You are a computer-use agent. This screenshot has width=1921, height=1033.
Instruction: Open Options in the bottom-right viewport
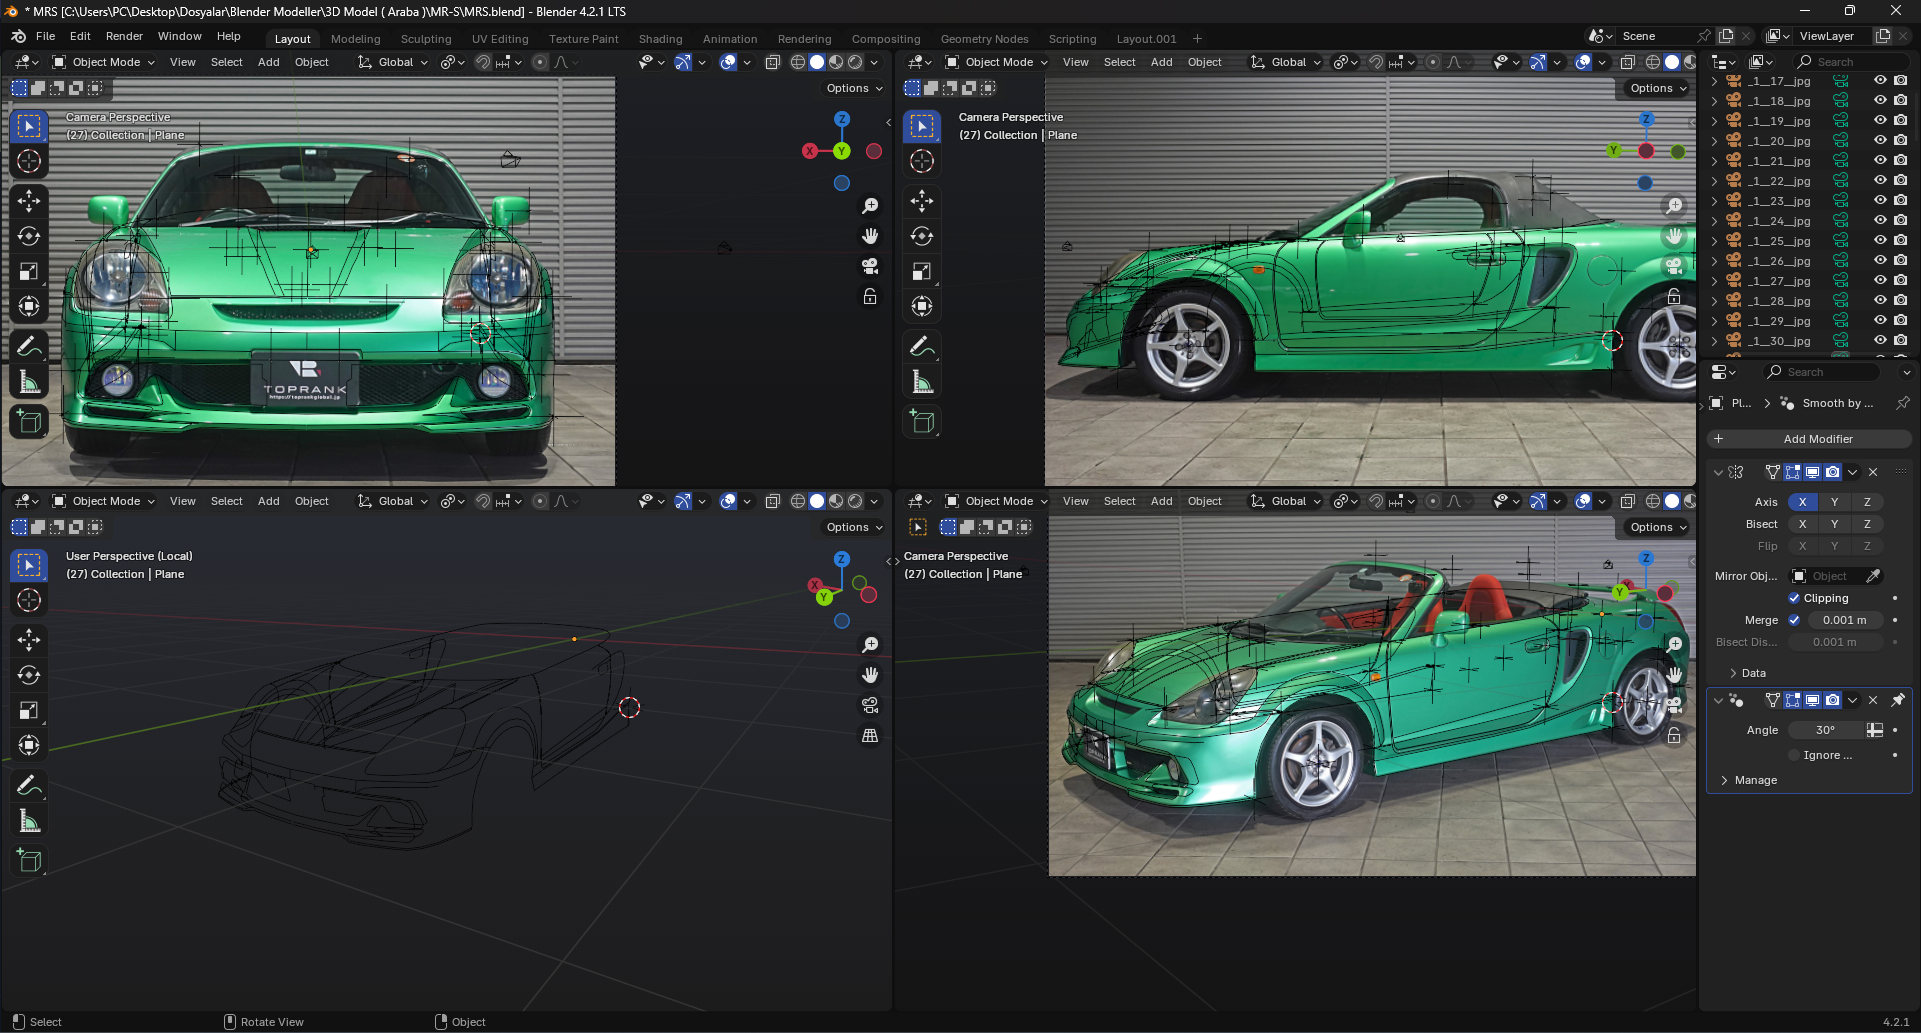1657,527
